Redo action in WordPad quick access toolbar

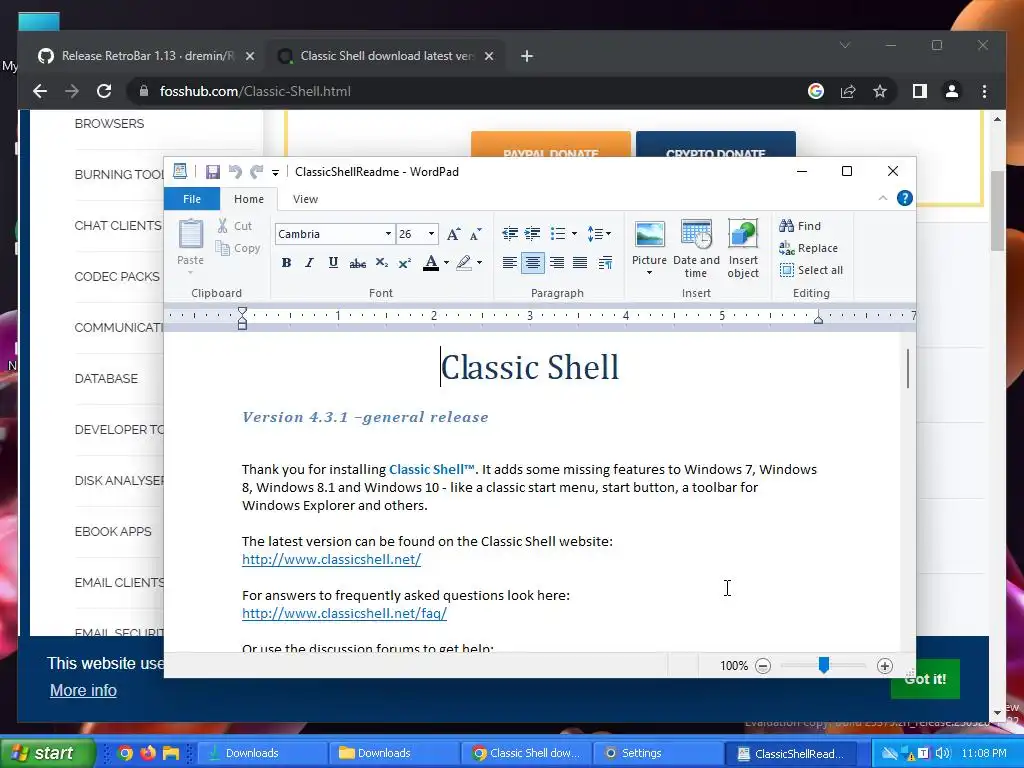pos(257,172)
